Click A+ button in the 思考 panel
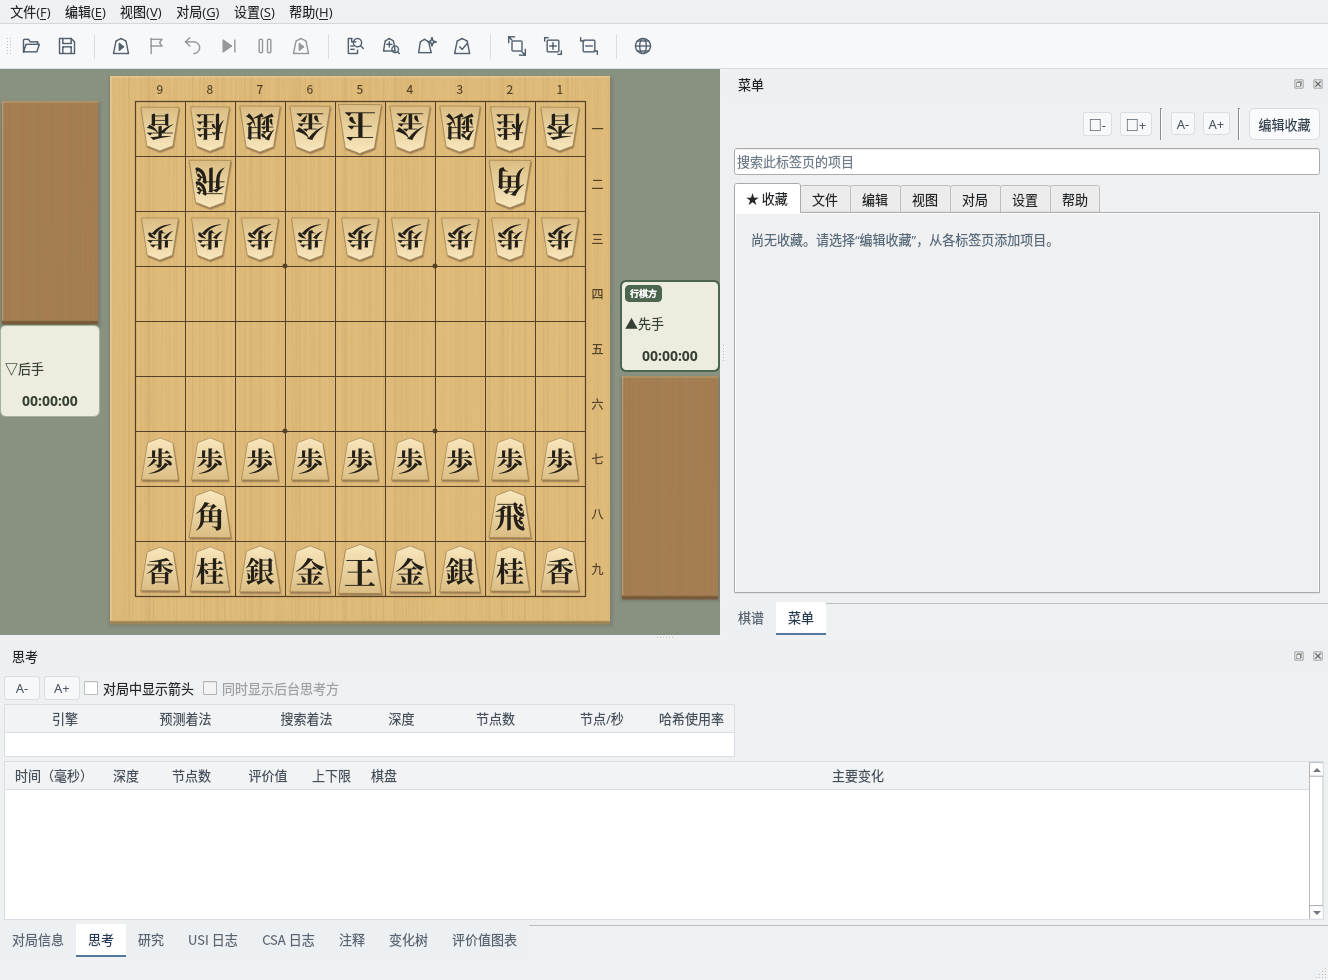 [62, 688]
